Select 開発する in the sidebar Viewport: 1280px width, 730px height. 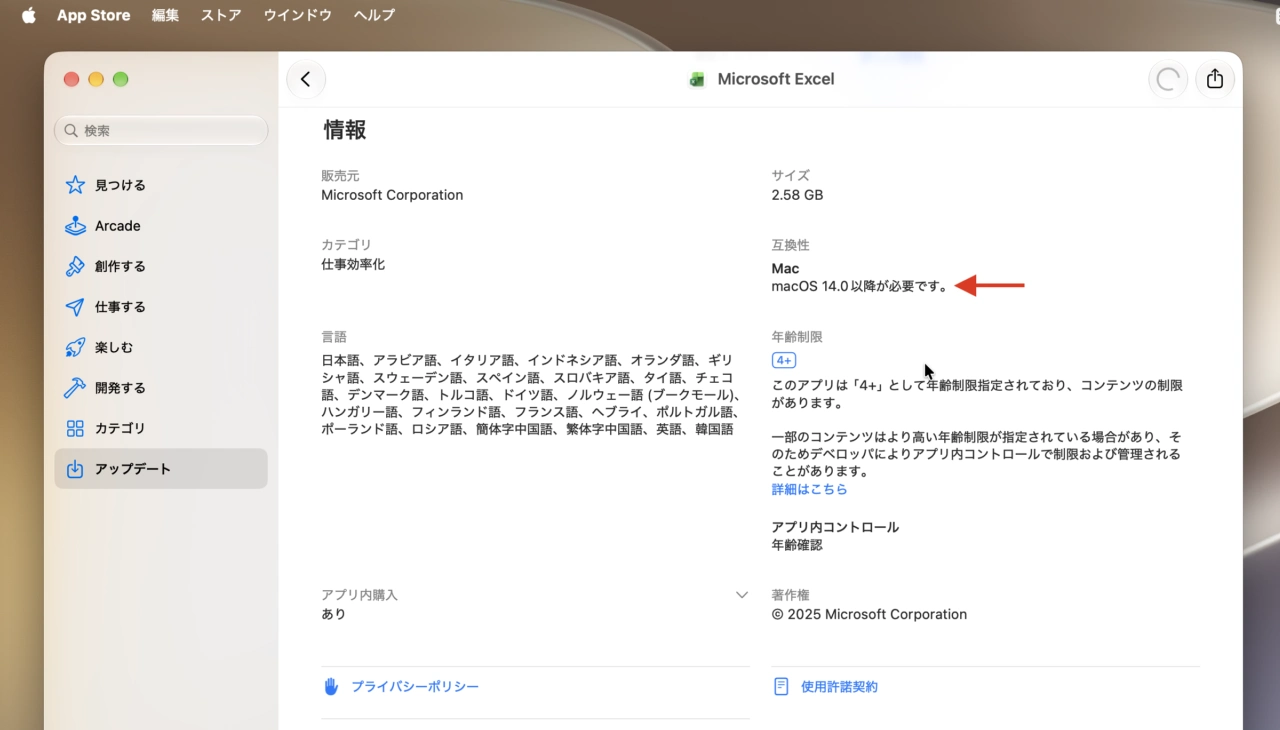pos(161,388)
